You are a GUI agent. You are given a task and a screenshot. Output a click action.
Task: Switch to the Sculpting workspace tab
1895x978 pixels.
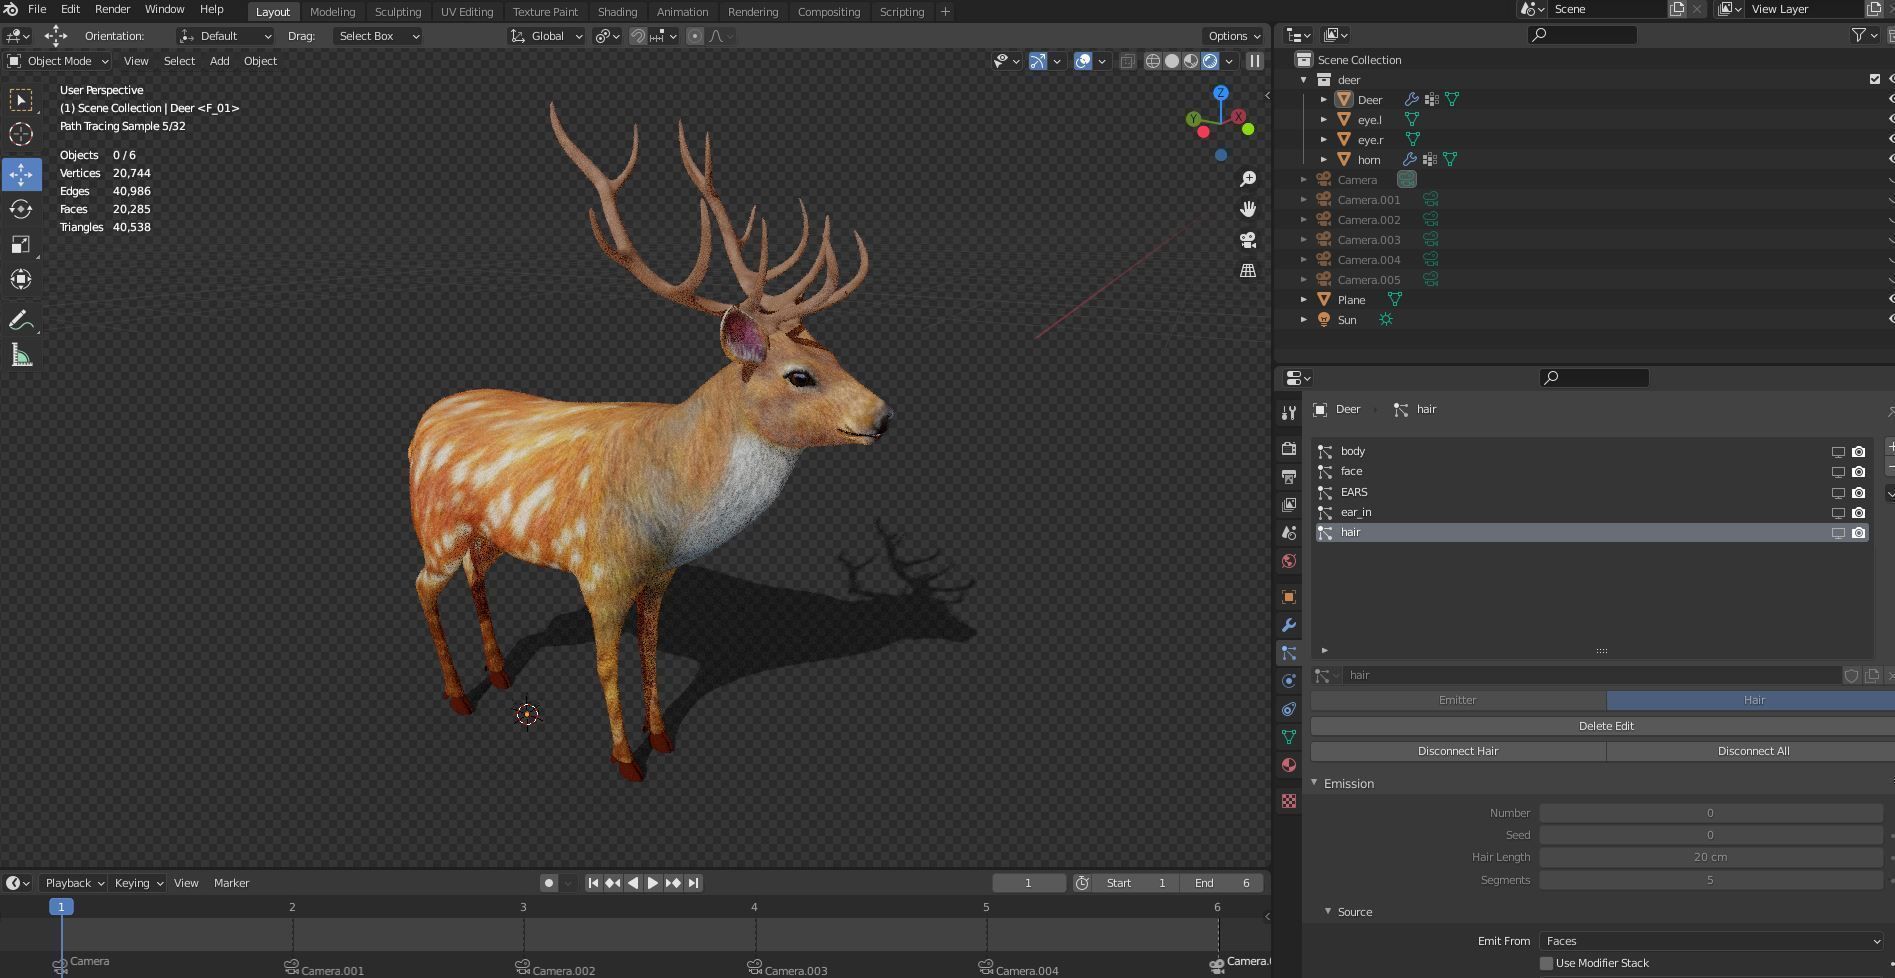(x=398, y=12)
